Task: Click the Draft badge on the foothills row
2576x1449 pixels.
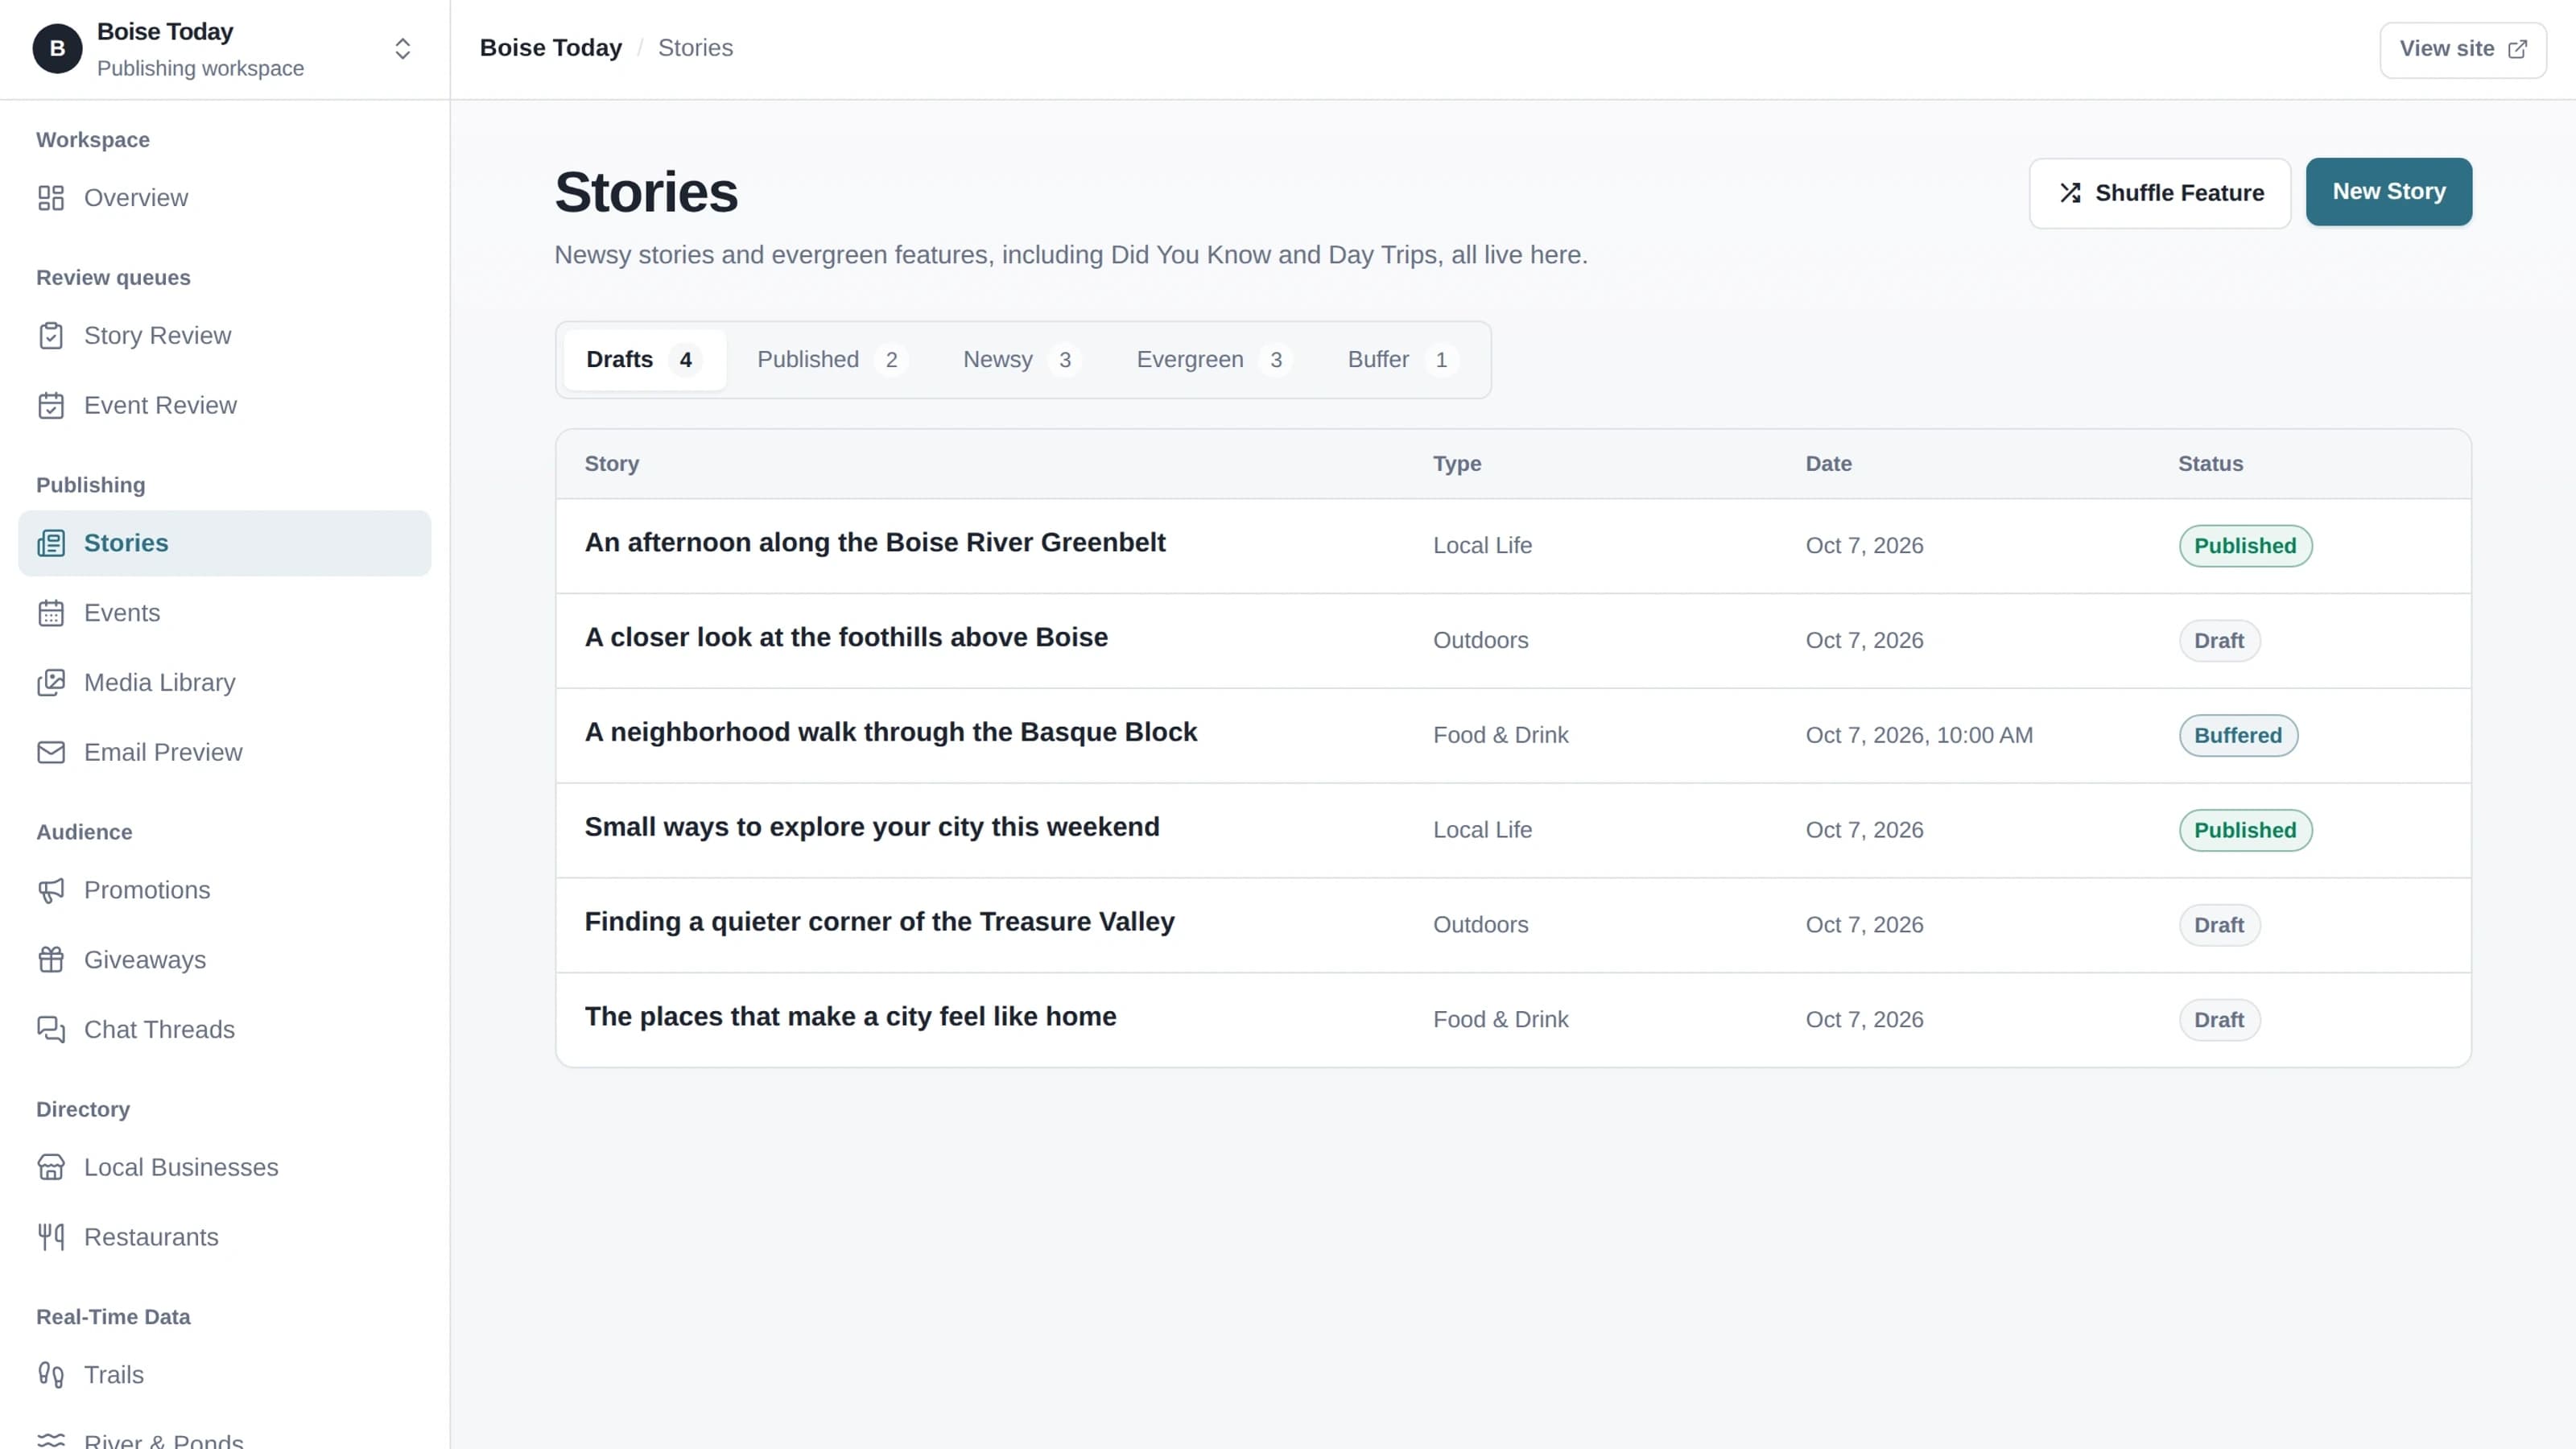Action: [x=2219, y=641]
